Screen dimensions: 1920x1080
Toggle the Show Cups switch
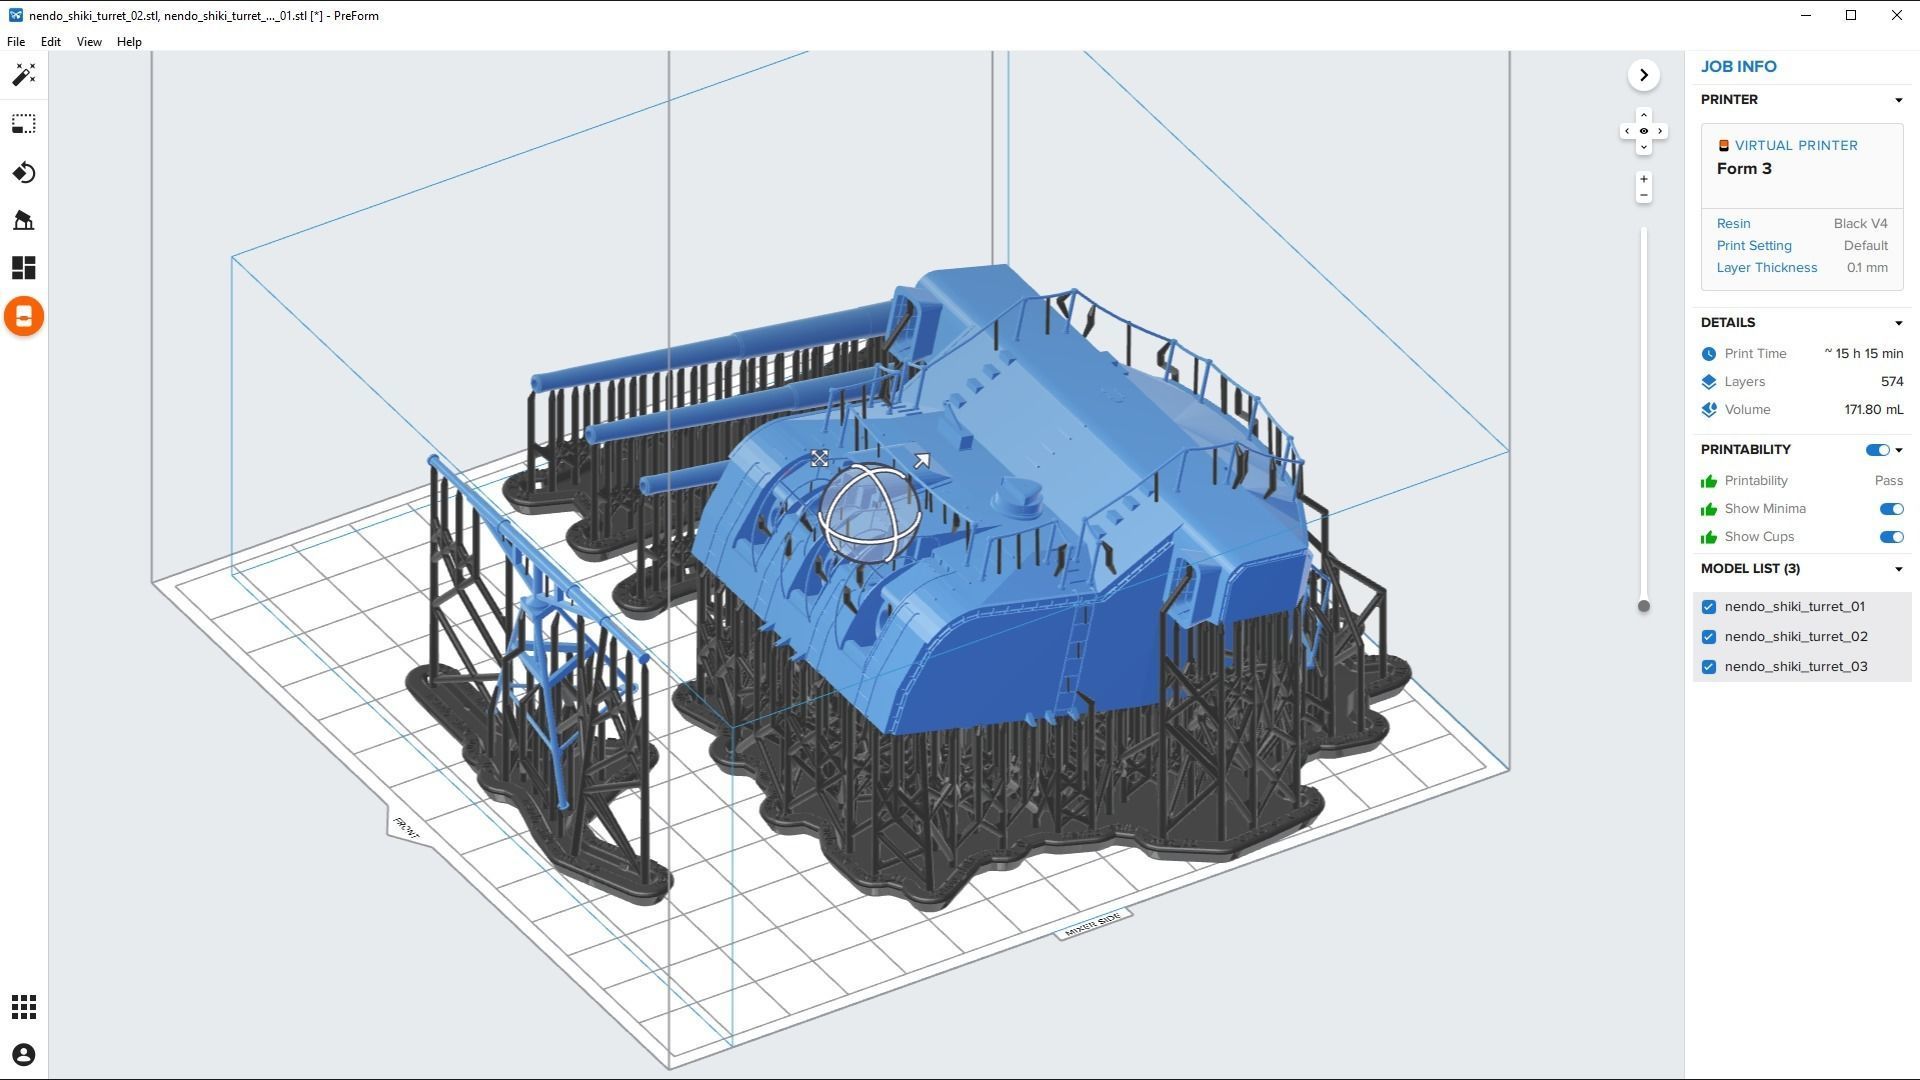[1890, 537]
